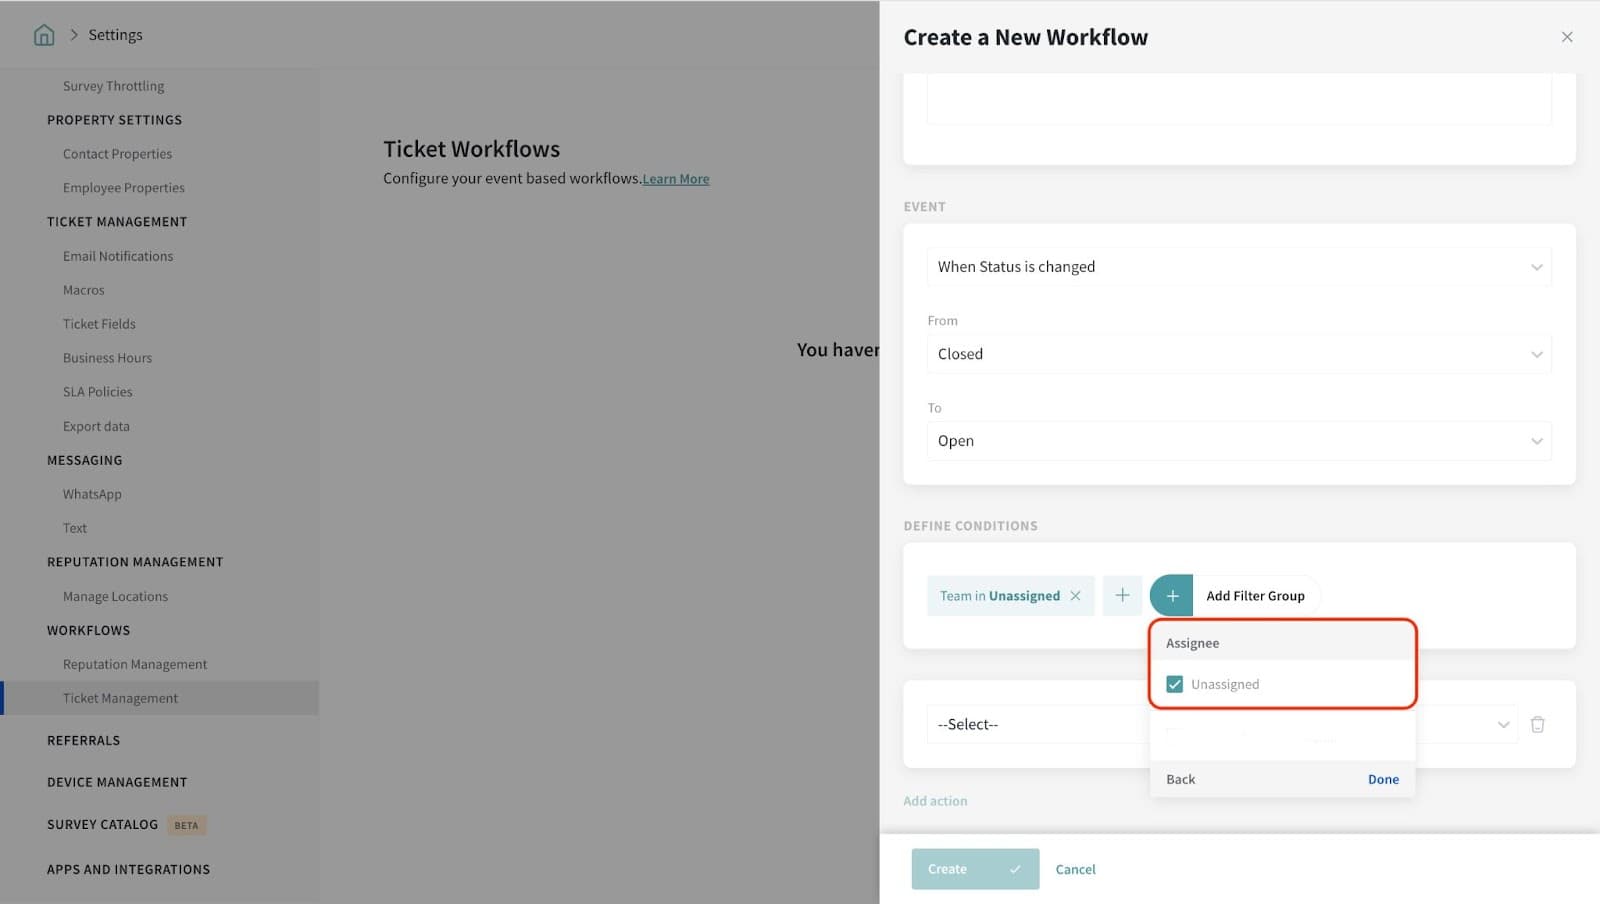Expand the To status dropdown showing Open
Viewport: 1600px width, 904px height.
(1238, 441)
